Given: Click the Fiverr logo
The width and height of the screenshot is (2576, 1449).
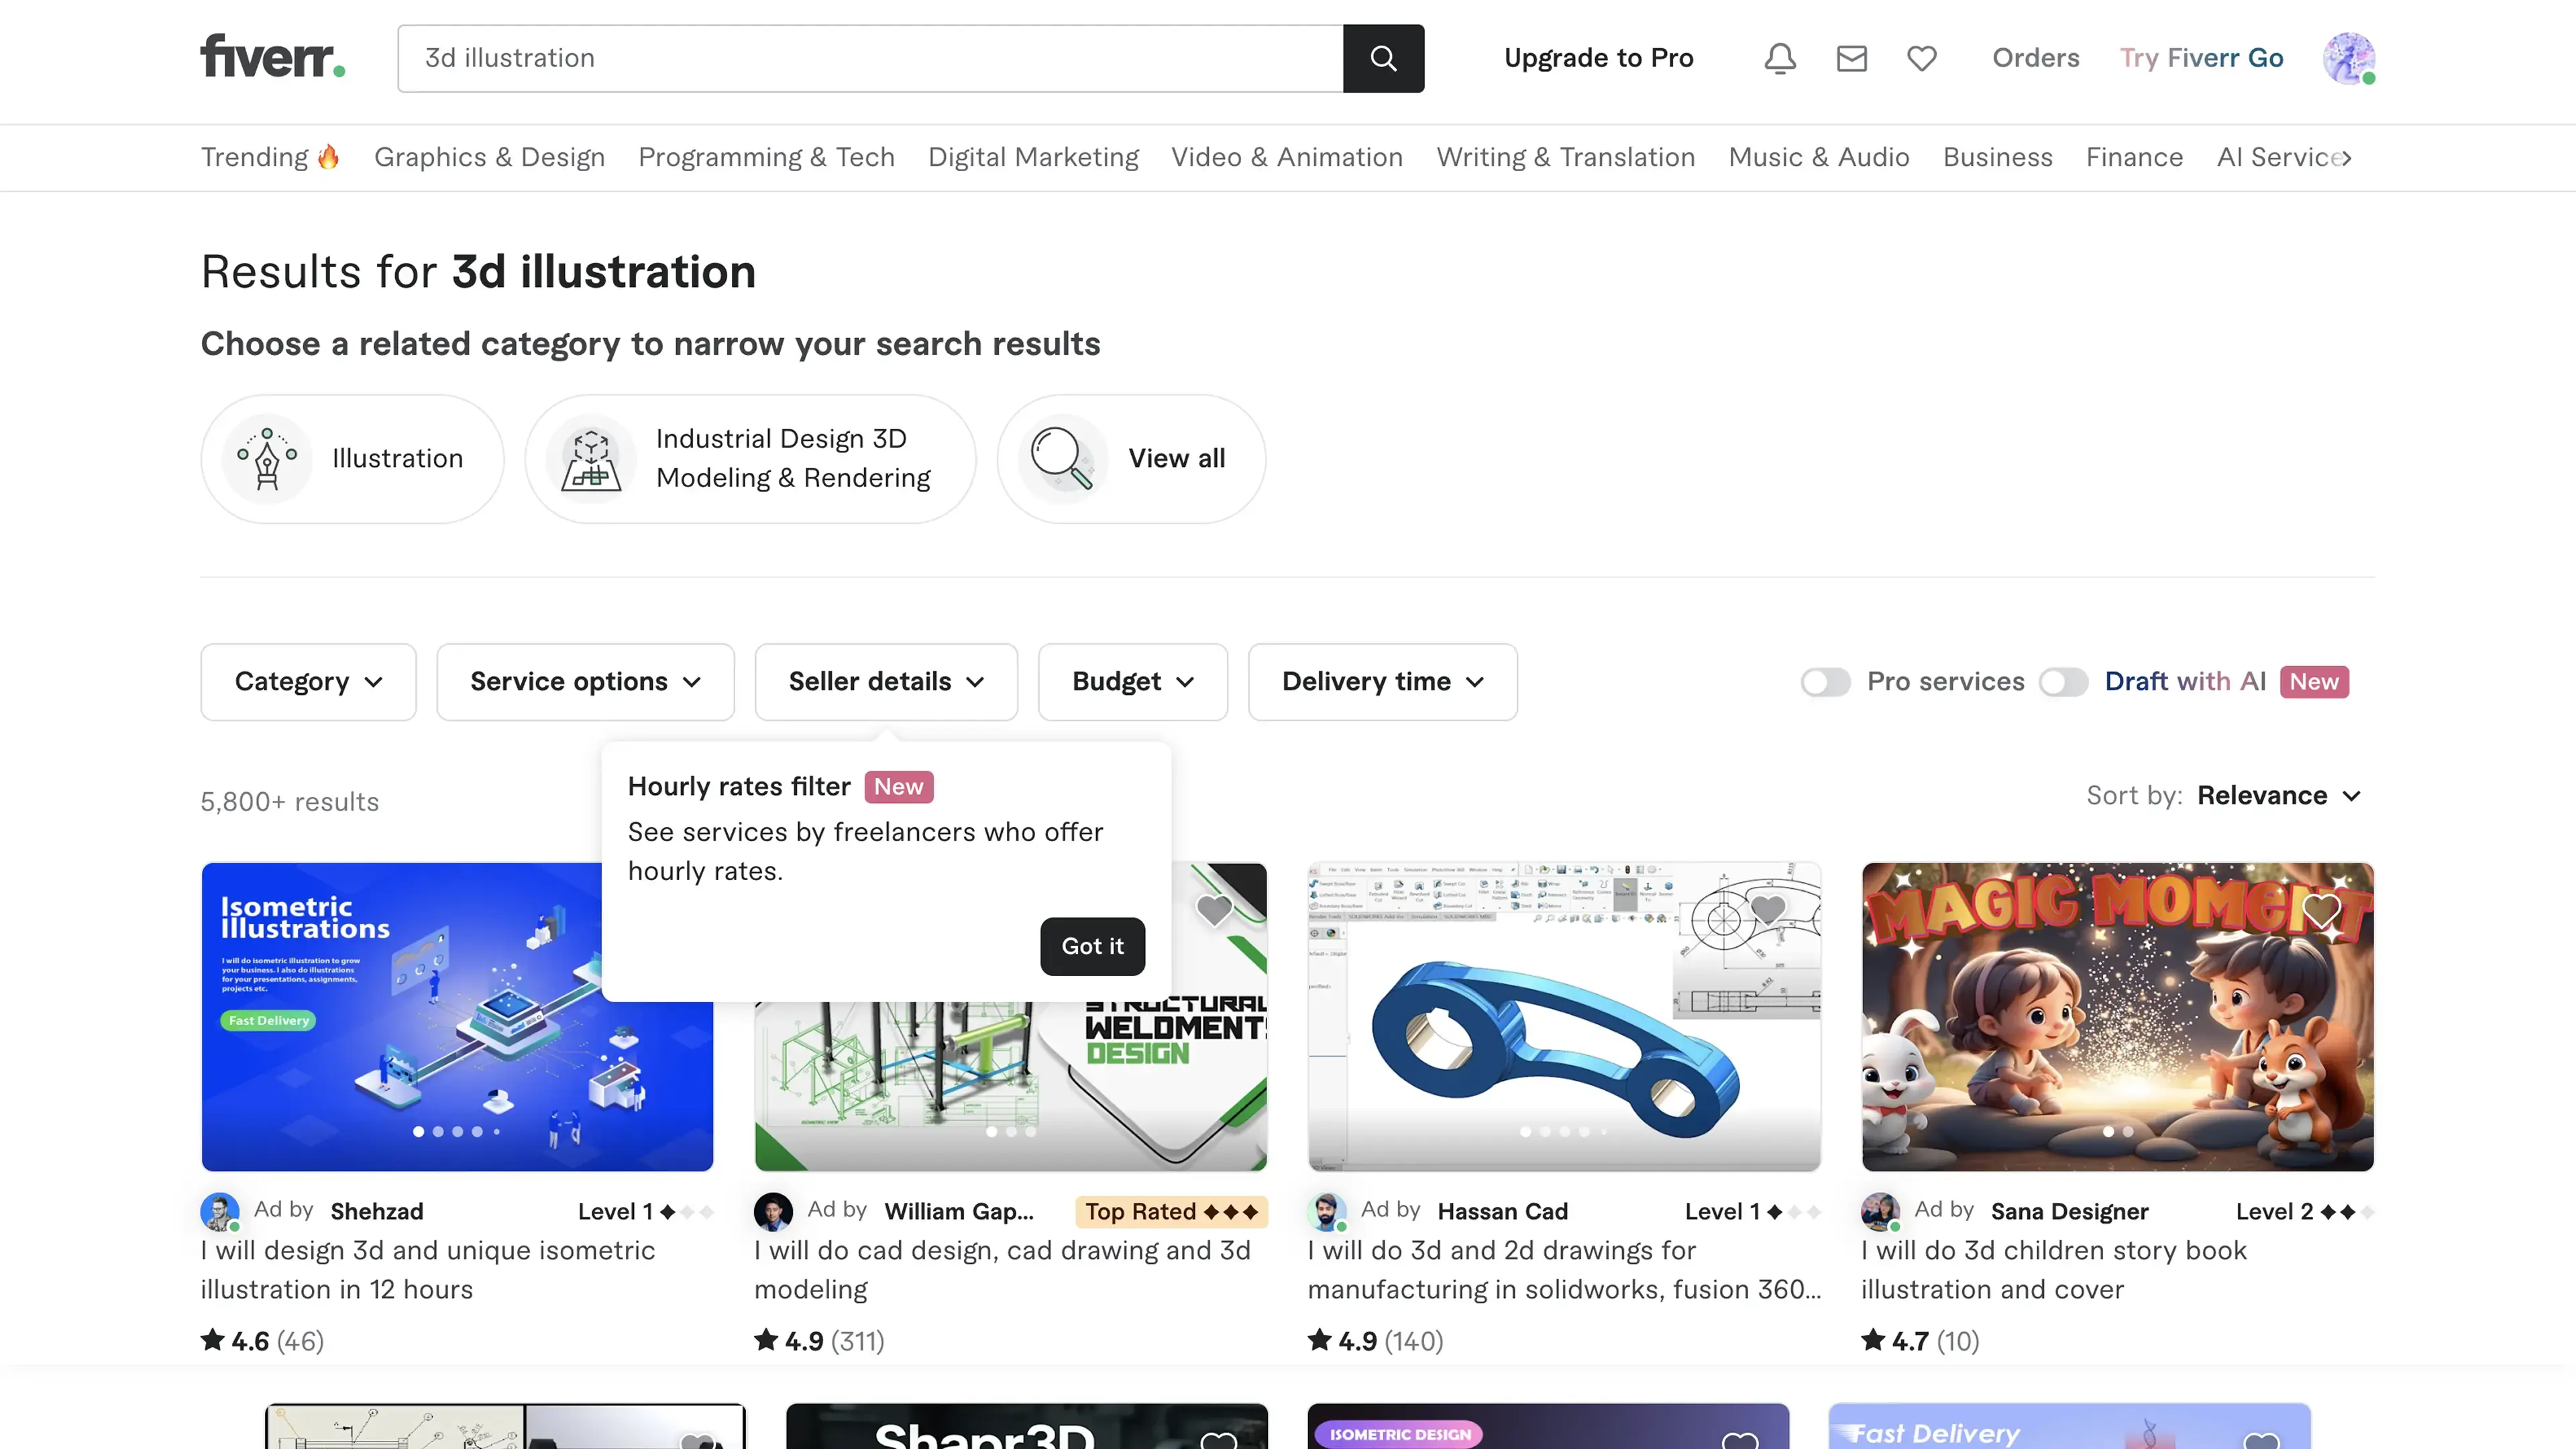Looking at the screenshot, I should (272, 57).
